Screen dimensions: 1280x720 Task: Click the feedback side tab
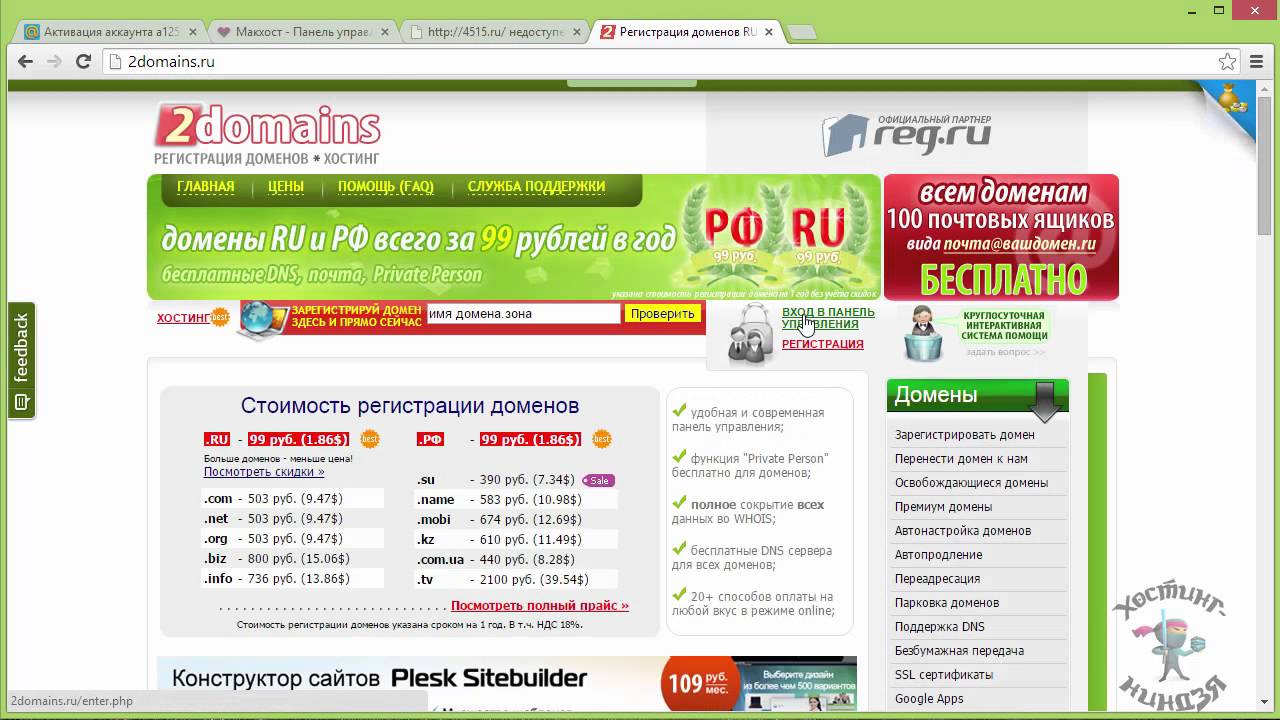click(x=21, y=360)
